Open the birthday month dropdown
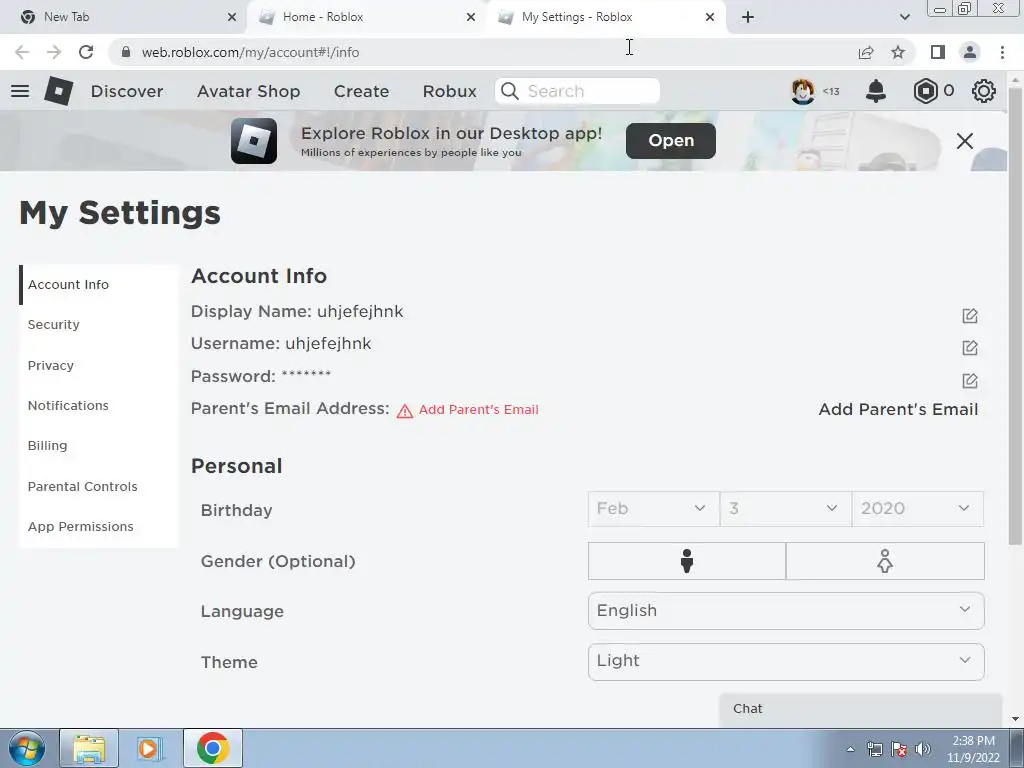Screen dimensions: 1024x768 point(653,509)
